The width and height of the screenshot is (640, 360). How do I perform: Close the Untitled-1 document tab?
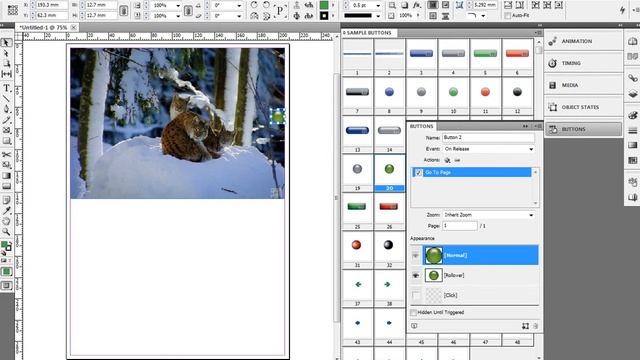[73, 27]
